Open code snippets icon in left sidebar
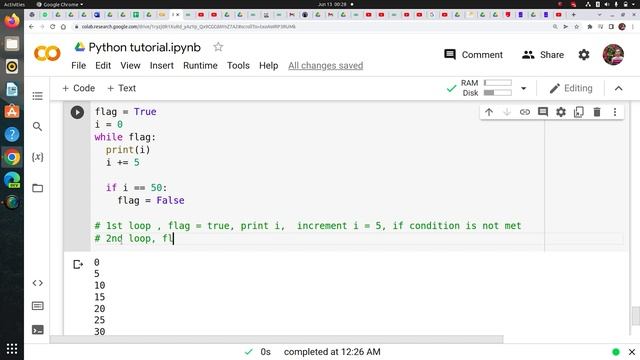This screenshot has height=360, width=640. coord(38,283)
